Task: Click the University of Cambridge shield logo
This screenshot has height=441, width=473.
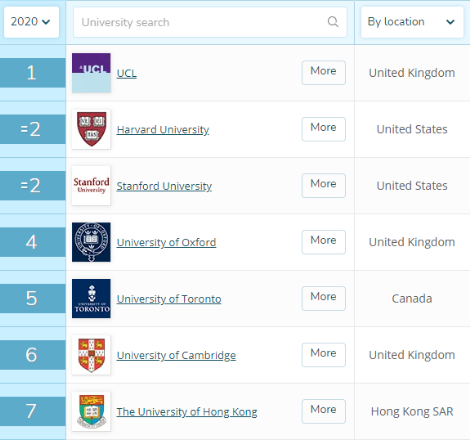Action: (x=91, y=355)
